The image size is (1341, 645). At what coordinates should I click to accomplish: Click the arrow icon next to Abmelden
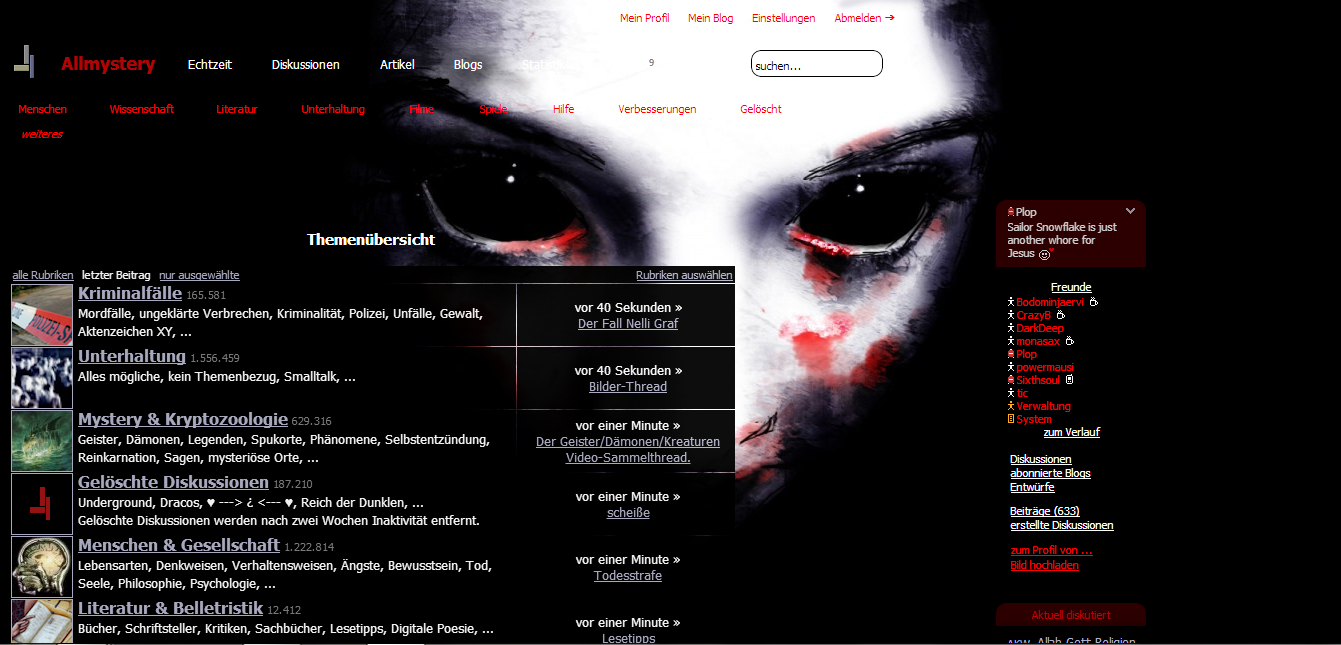[890, 18]
